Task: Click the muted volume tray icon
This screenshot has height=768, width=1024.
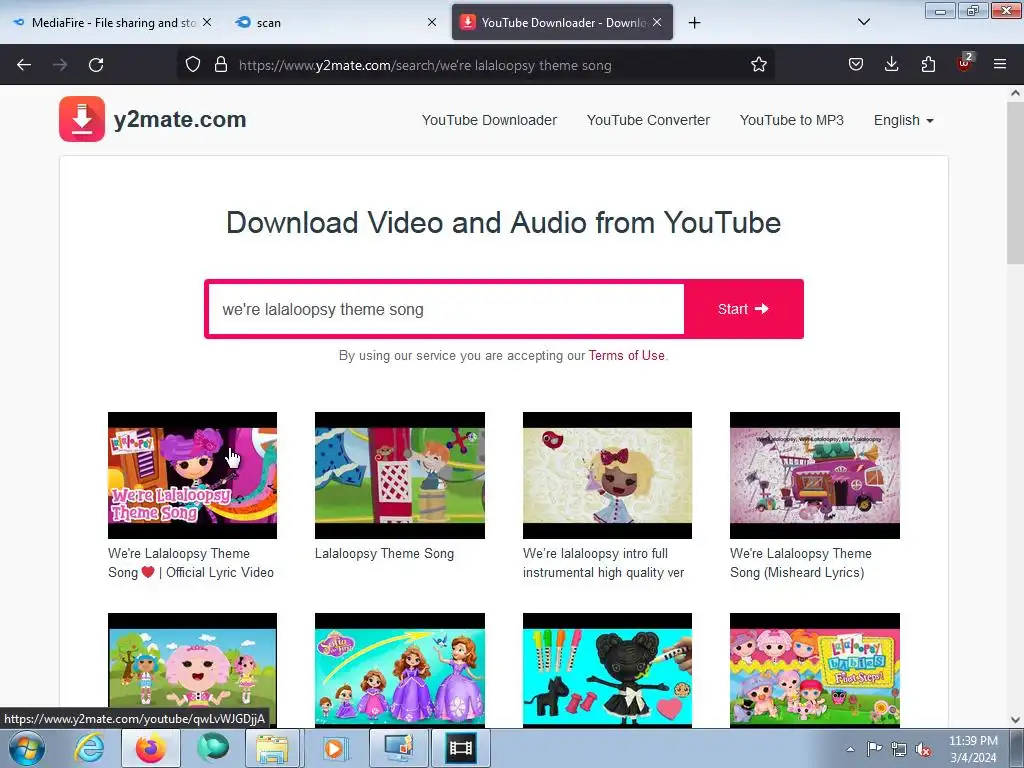Action: [923, 749]
